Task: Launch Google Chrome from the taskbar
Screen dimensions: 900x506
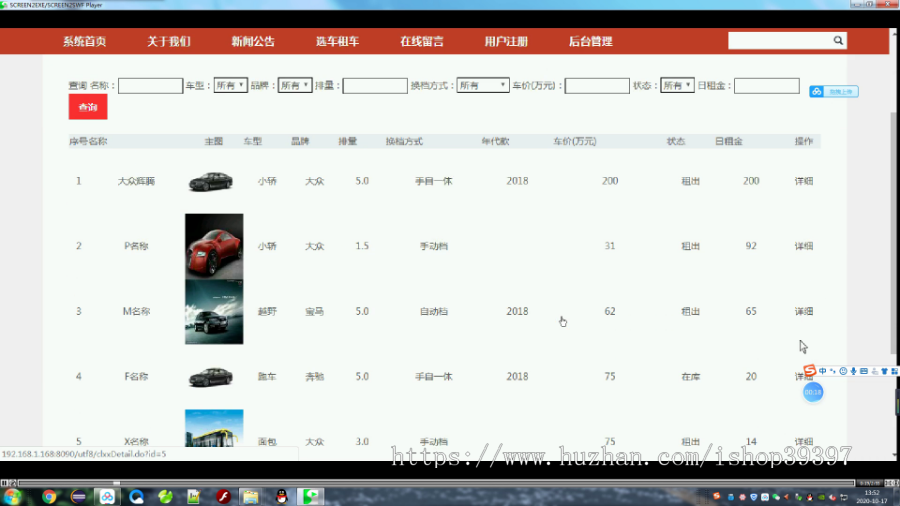Action: (49, 497)
